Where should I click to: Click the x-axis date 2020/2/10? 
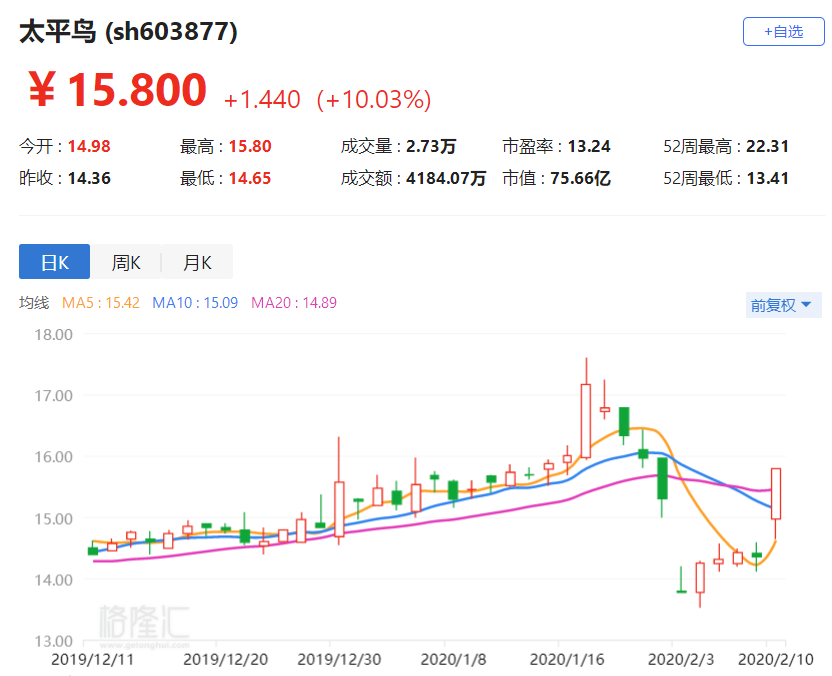776,660
